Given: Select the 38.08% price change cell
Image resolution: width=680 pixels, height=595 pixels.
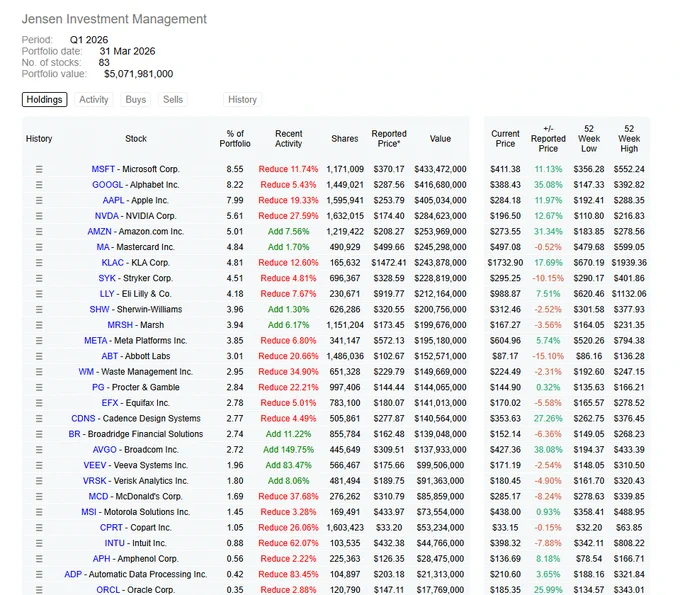Looking at the screenshot, I should [x=548, y=450].
